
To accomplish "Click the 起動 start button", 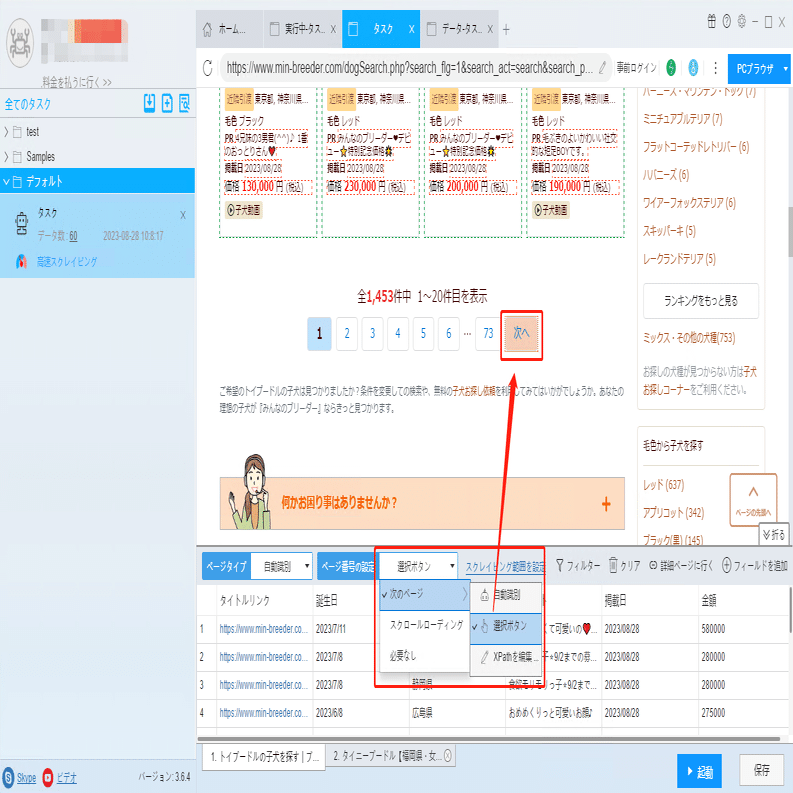I will point(699,771).
